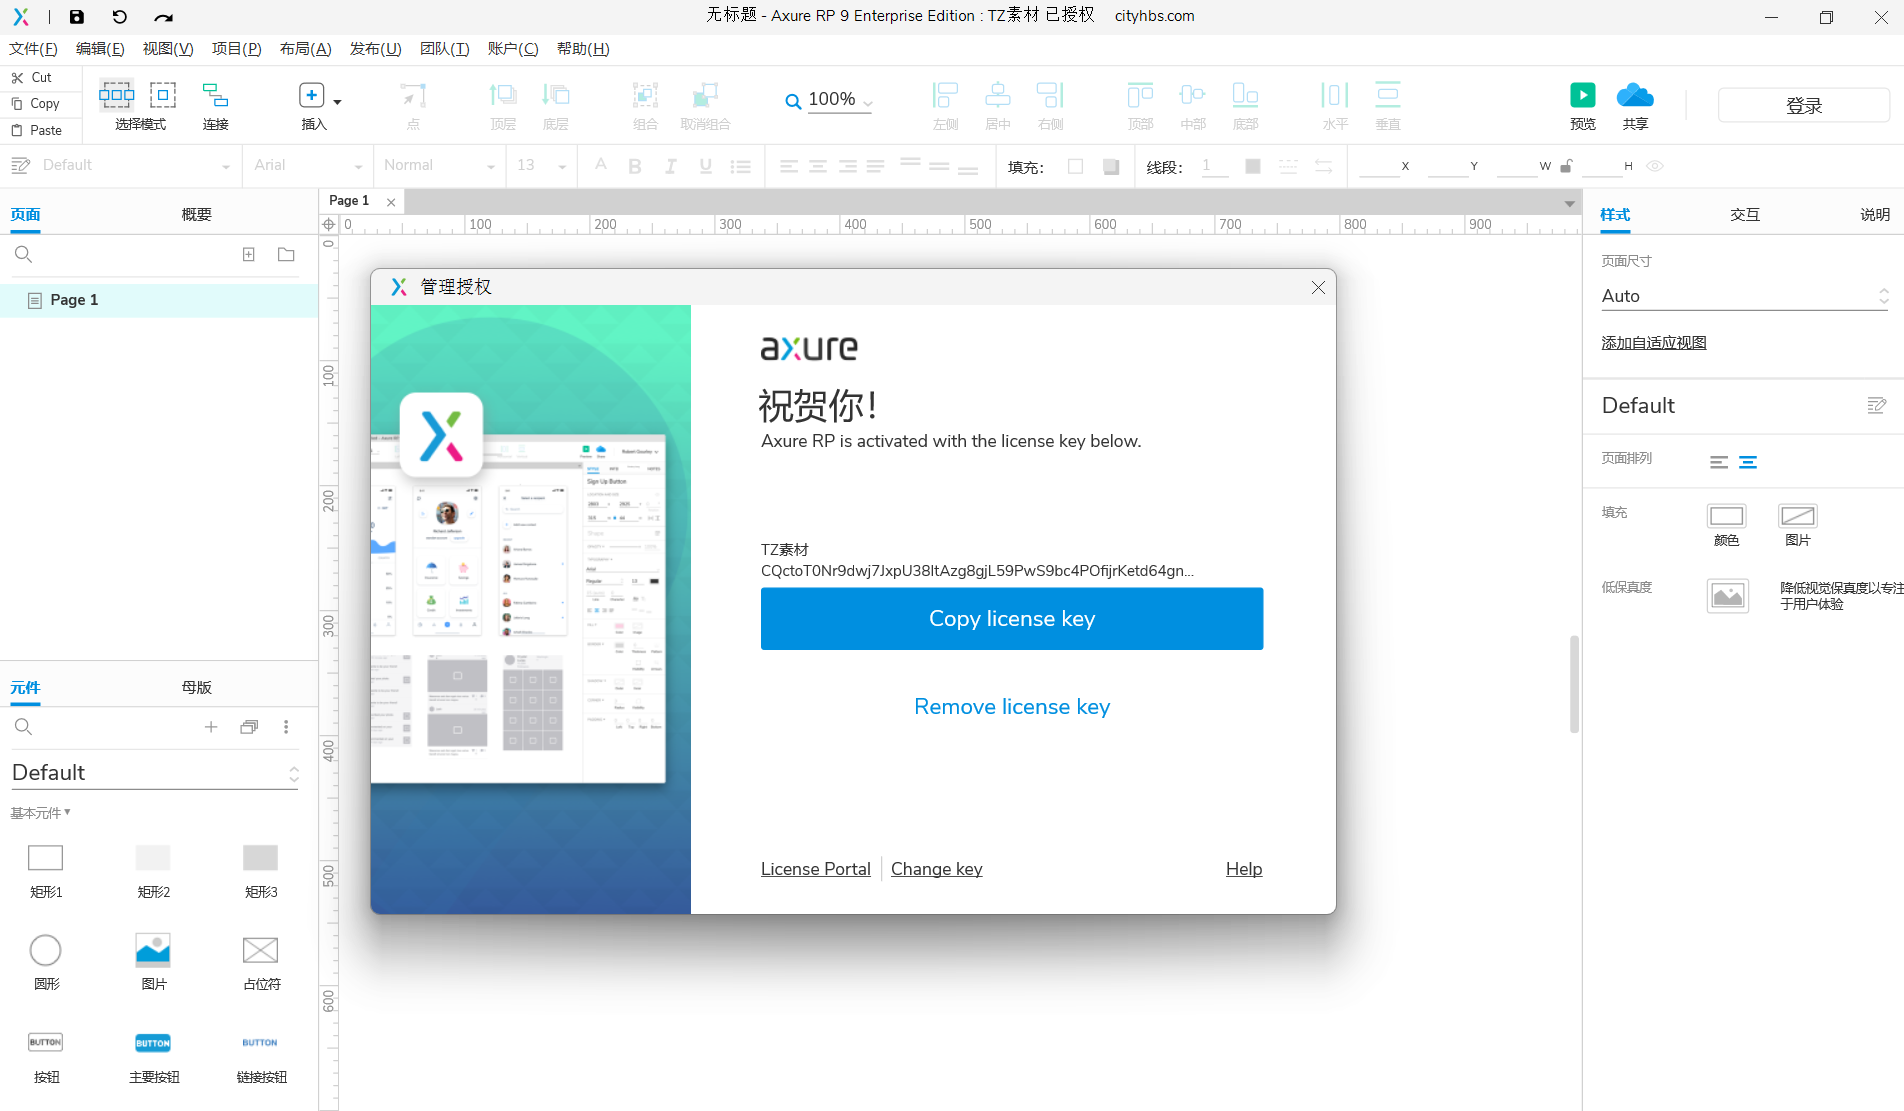Click Copy license key button
The width and height of the screenshot is (1904, 1111).
[1012, 619]
